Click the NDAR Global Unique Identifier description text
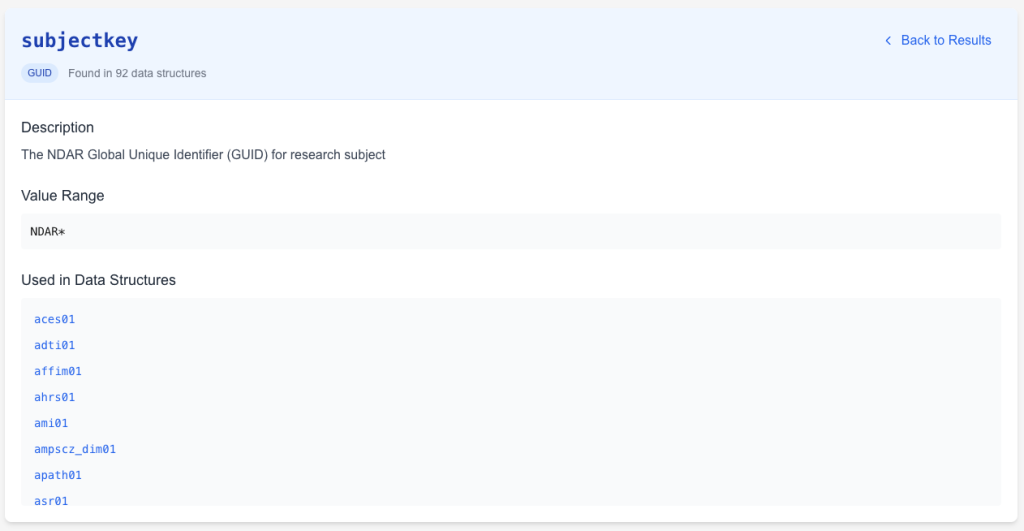Viewport: 1024px width, 531px height. tap(203, 155)
